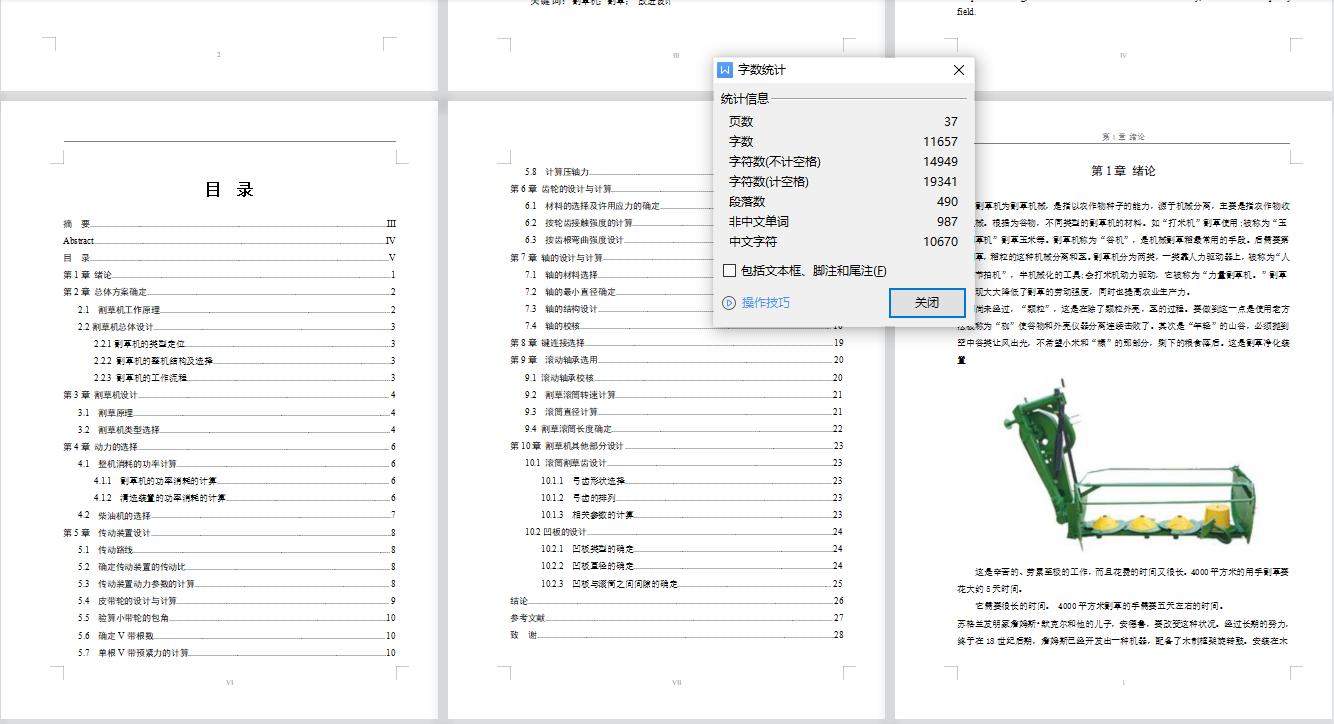This screenshot has height=724, width=1334.
Task: Go to 第1章 绪论 in the contents
Action: coord(229,275)
